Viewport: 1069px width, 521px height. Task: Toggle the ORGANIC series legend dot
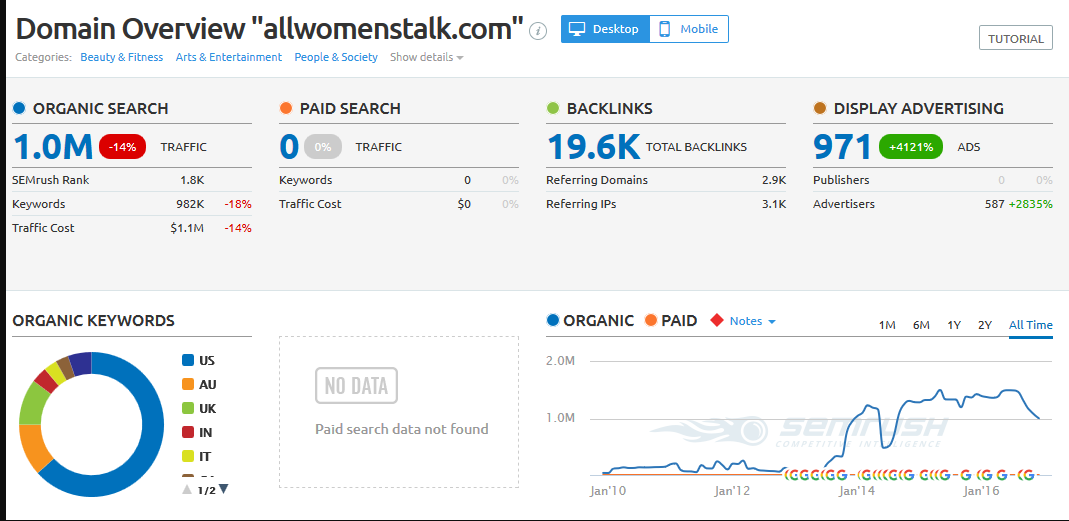coord(553,321)
